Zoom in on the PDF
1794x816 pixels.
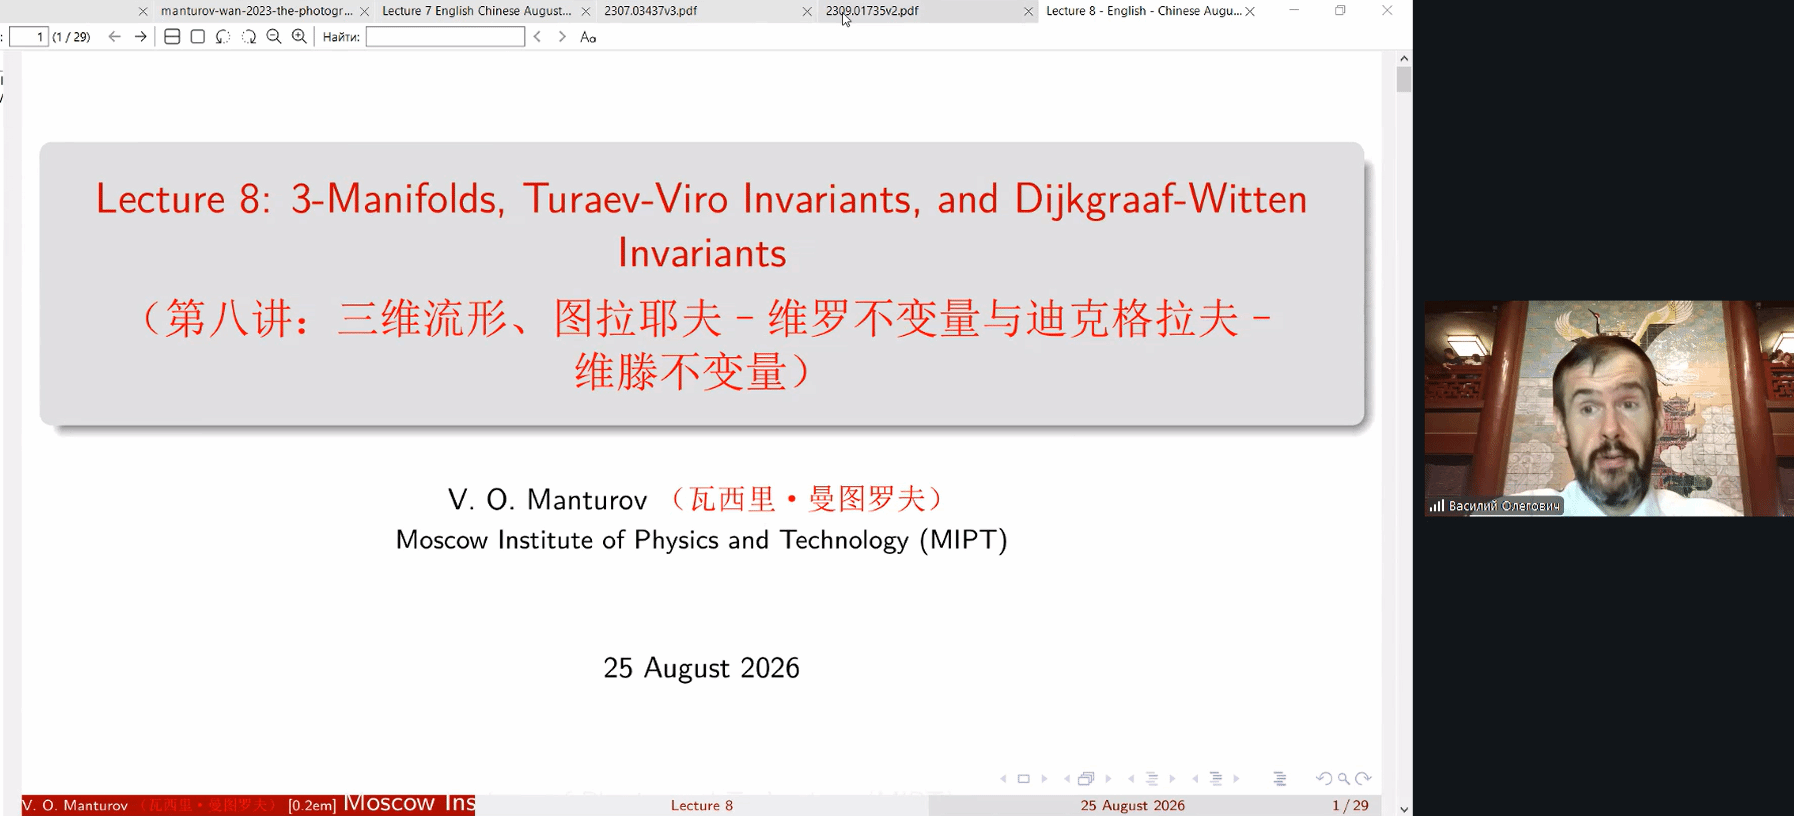point(299,37)
